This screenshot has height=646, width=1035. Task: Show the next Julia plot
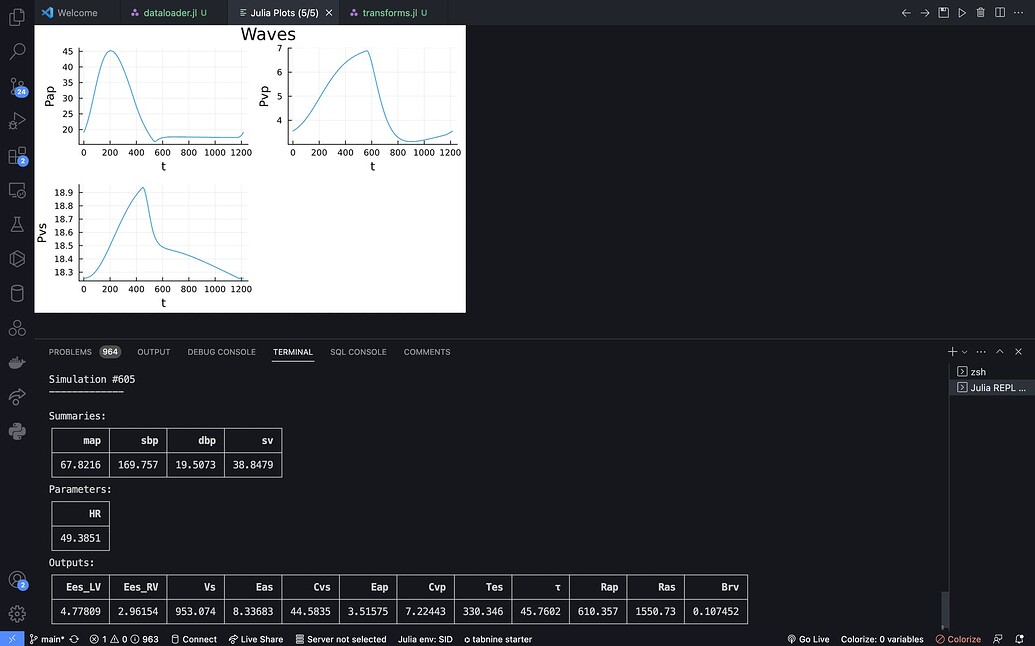pos(924,12)
